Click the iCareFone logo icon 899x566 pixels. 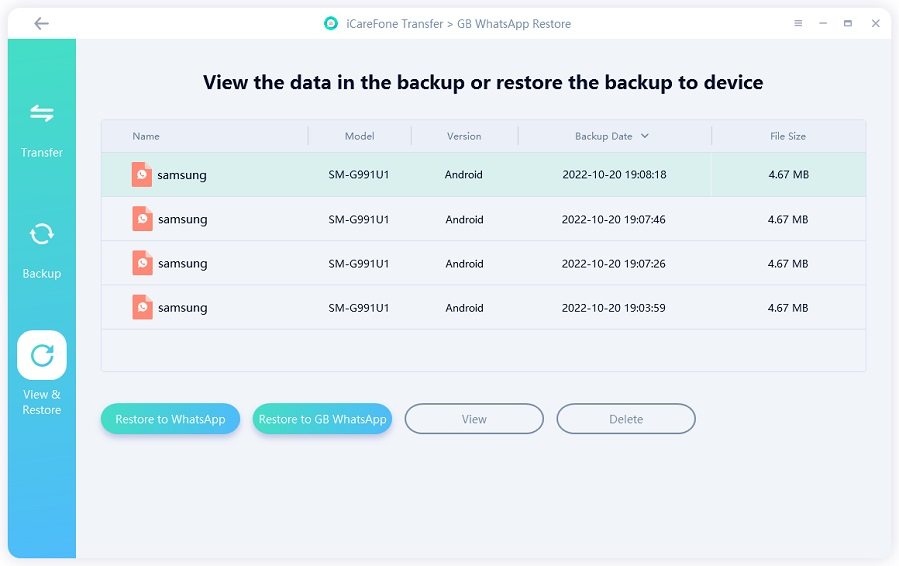[331, 24]
